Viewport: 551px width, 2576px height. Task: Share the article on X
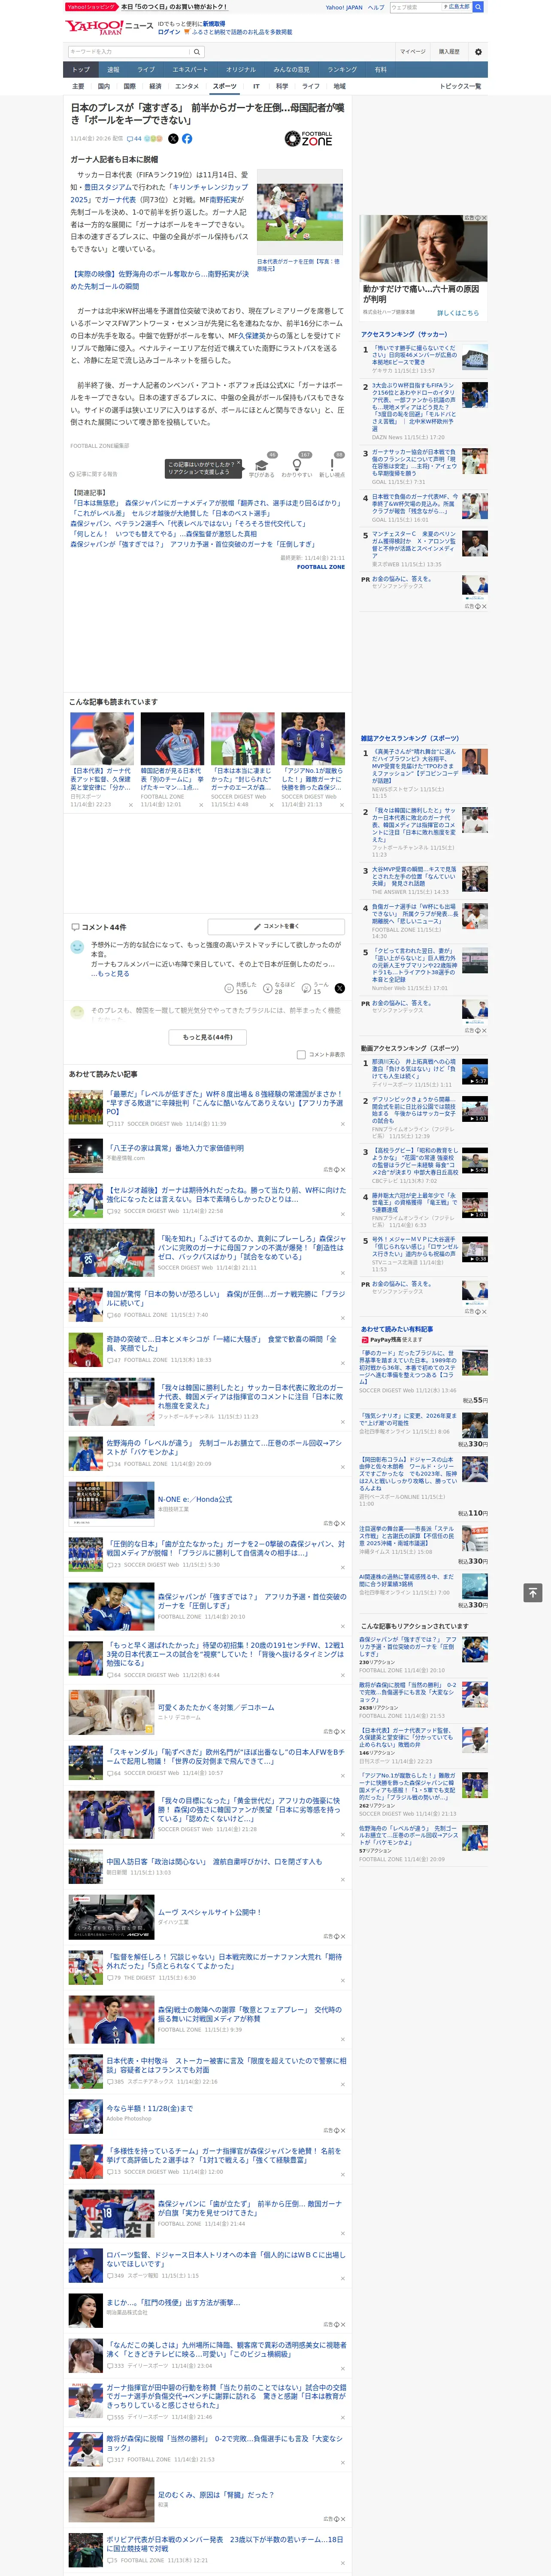pyautogui.click(x=173, y=139)
